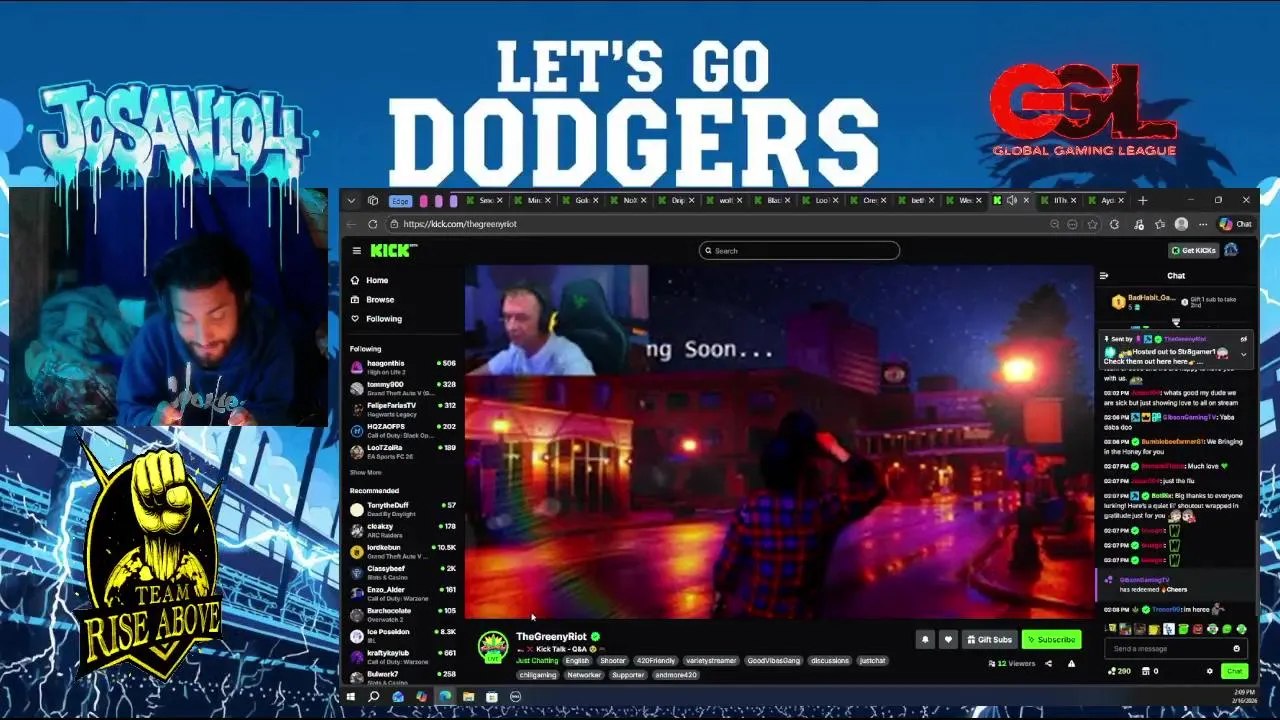The height and width of the screenshot is (720, 1280).
Task: Expand Show More under Following
Action: pyautogui.click(x=365, y=472)
